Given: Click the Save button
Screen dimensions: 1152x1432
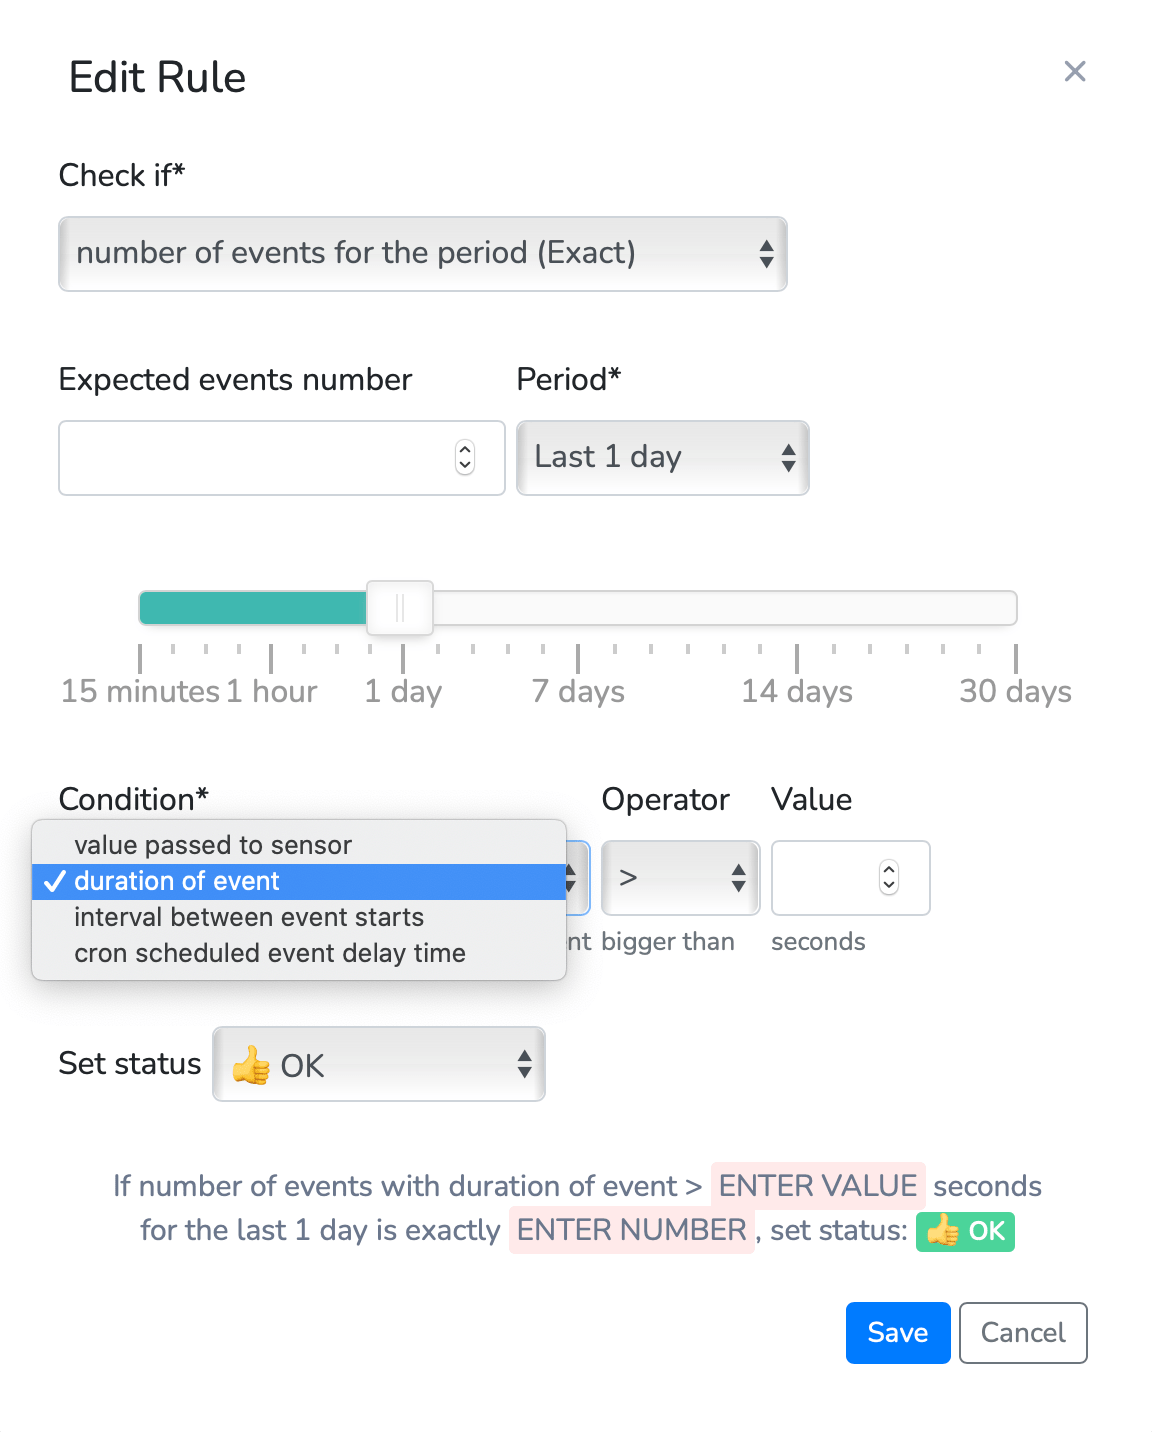Looking at the screenshot, I should [898, 1333].
